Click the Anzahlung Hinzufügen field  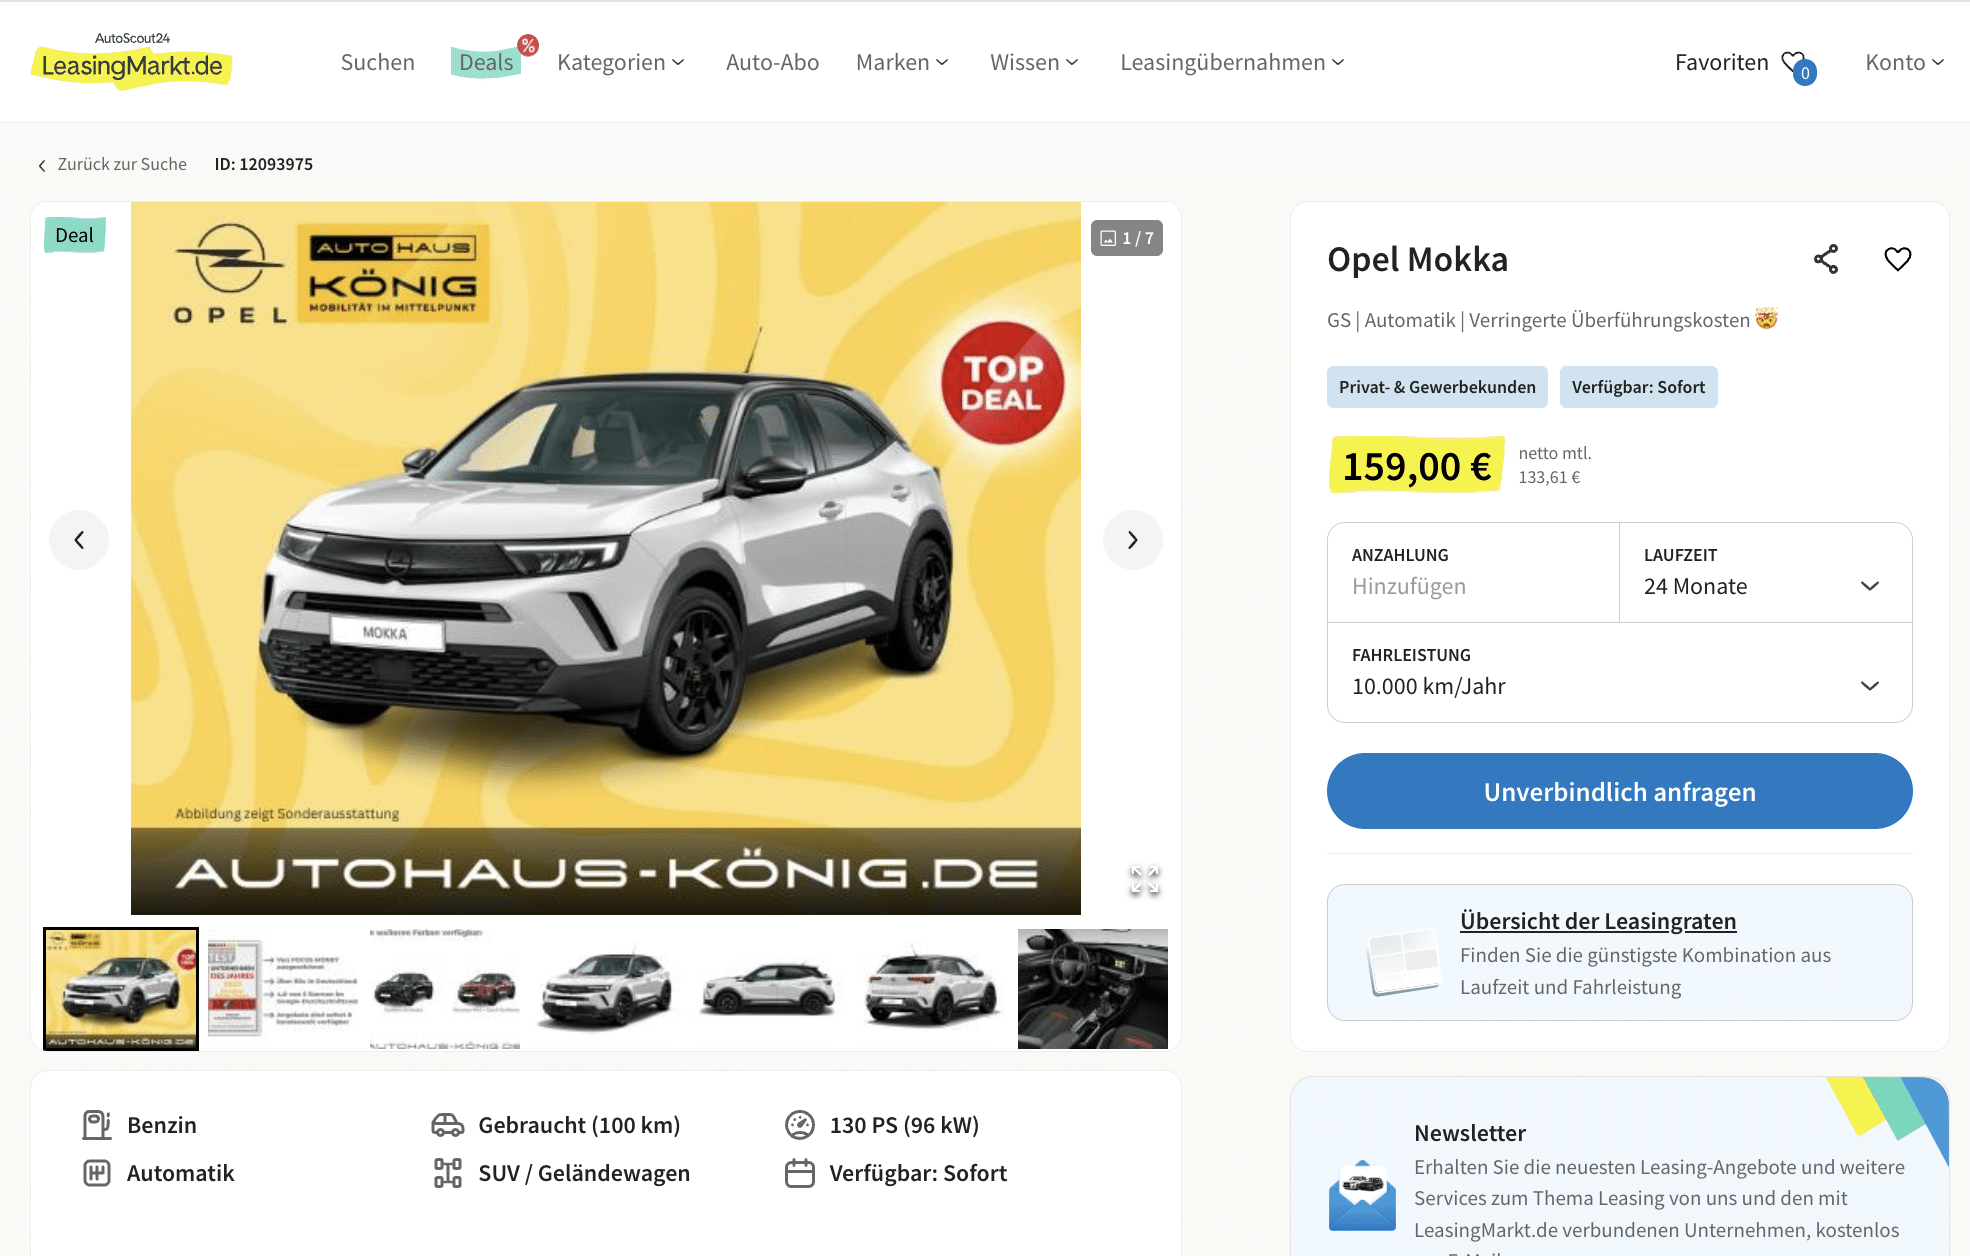1474,572
